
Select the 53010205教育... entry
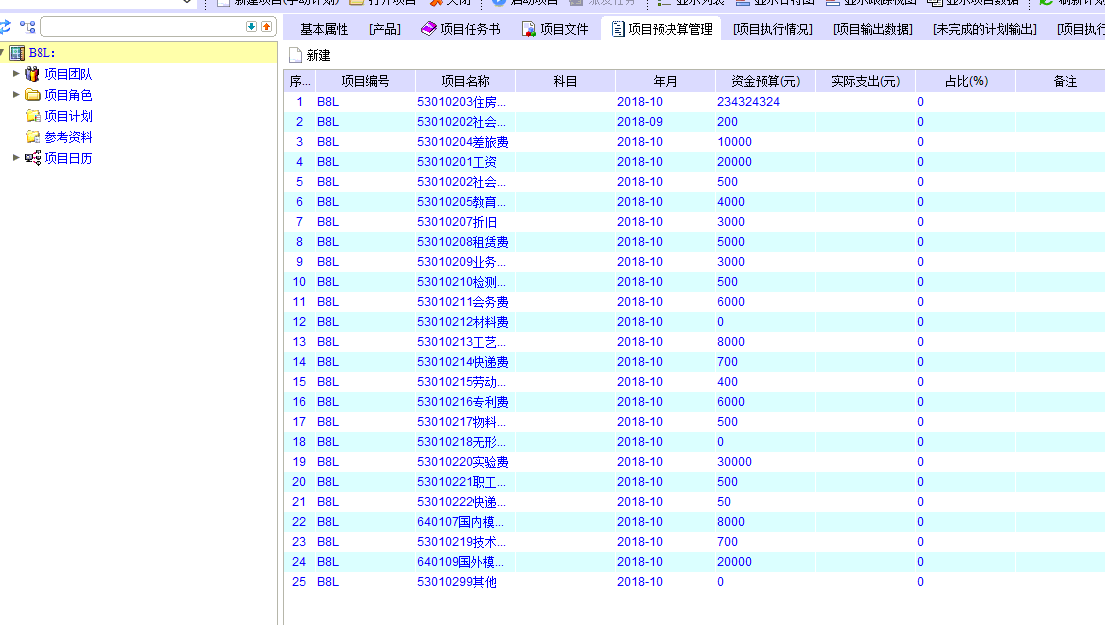point(462,202)
